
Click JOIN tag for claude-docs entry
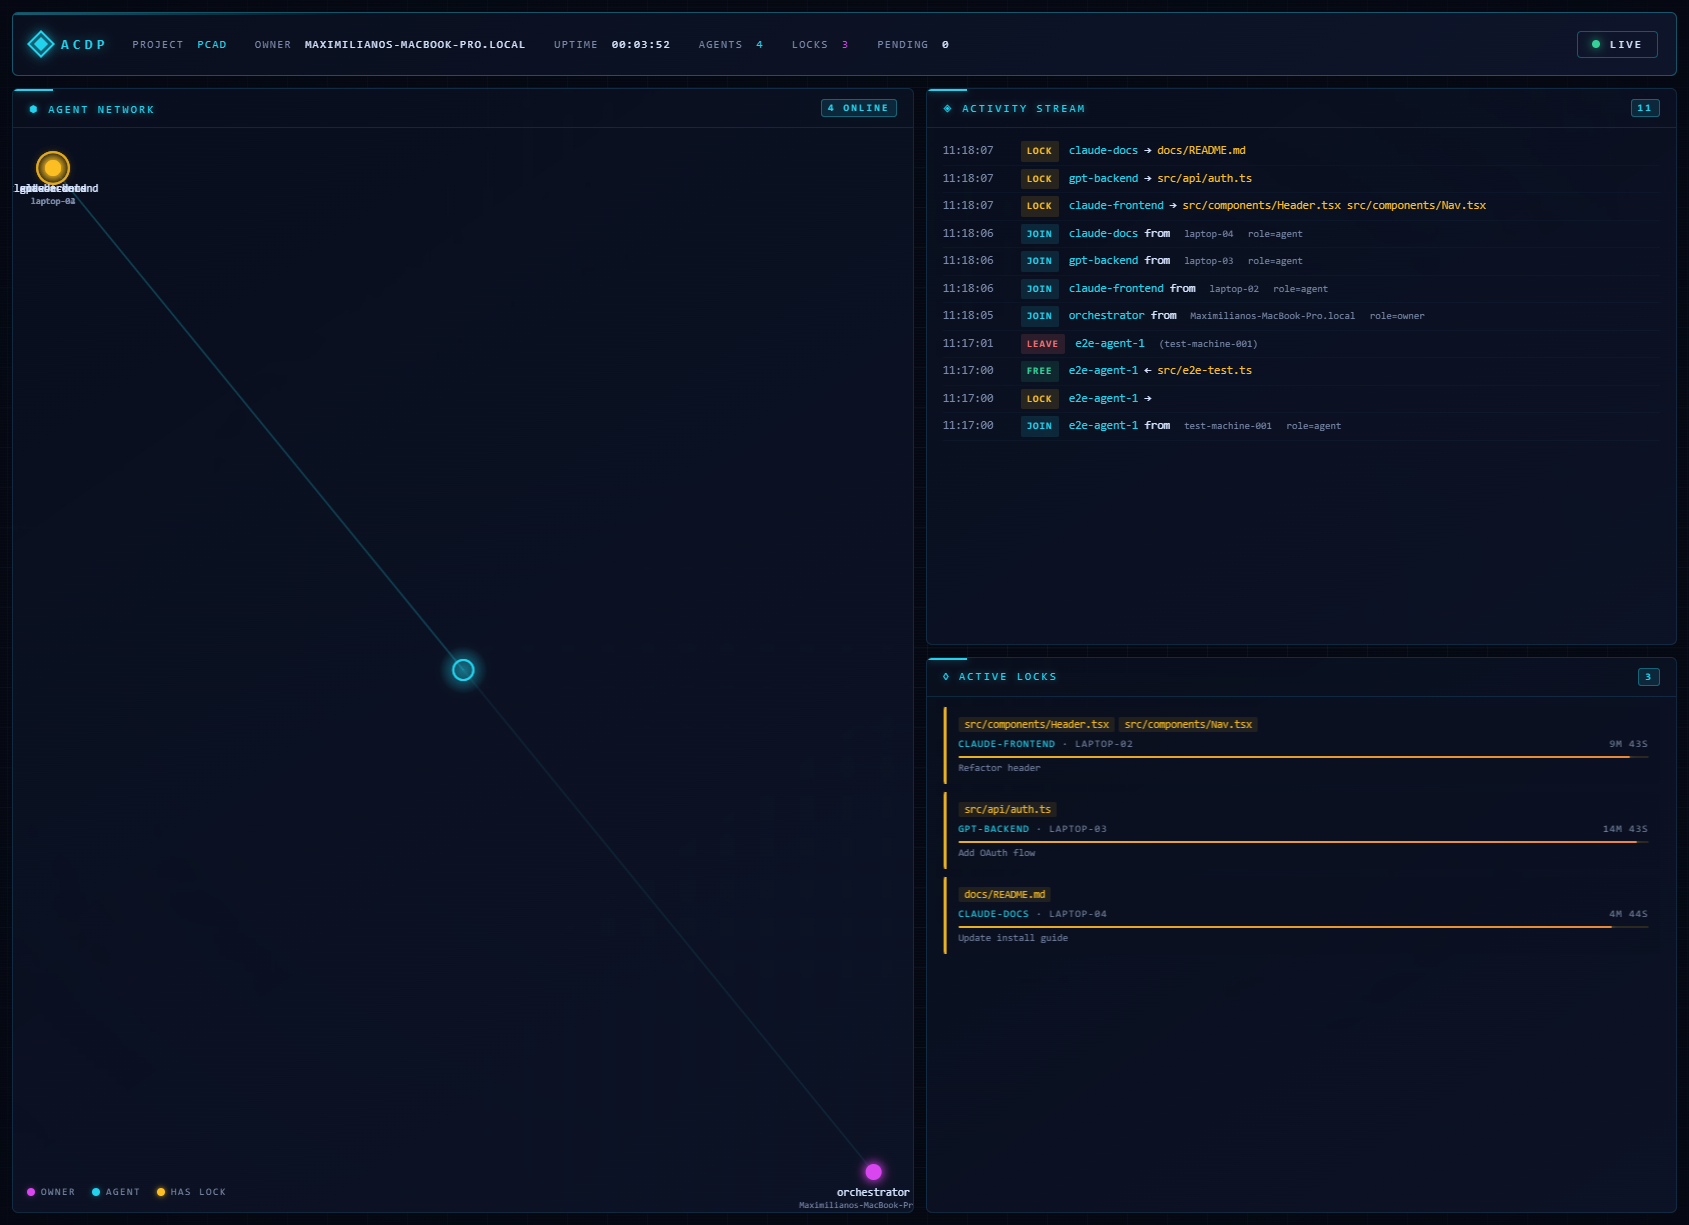pos(1039,234)
